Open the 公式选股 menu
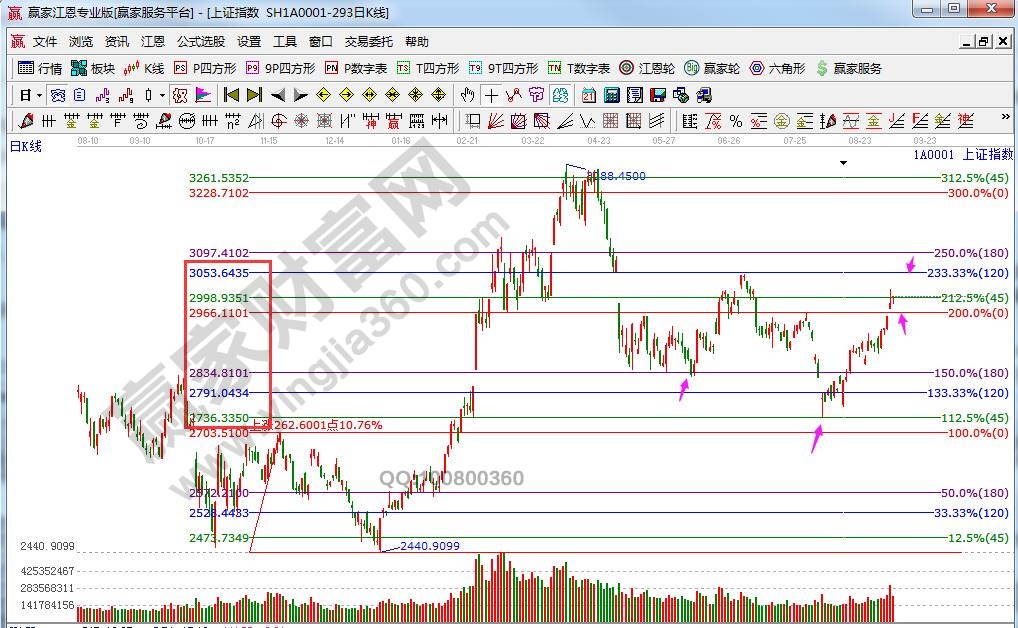Screen dimensions: 1018x628 pos(201,42)
